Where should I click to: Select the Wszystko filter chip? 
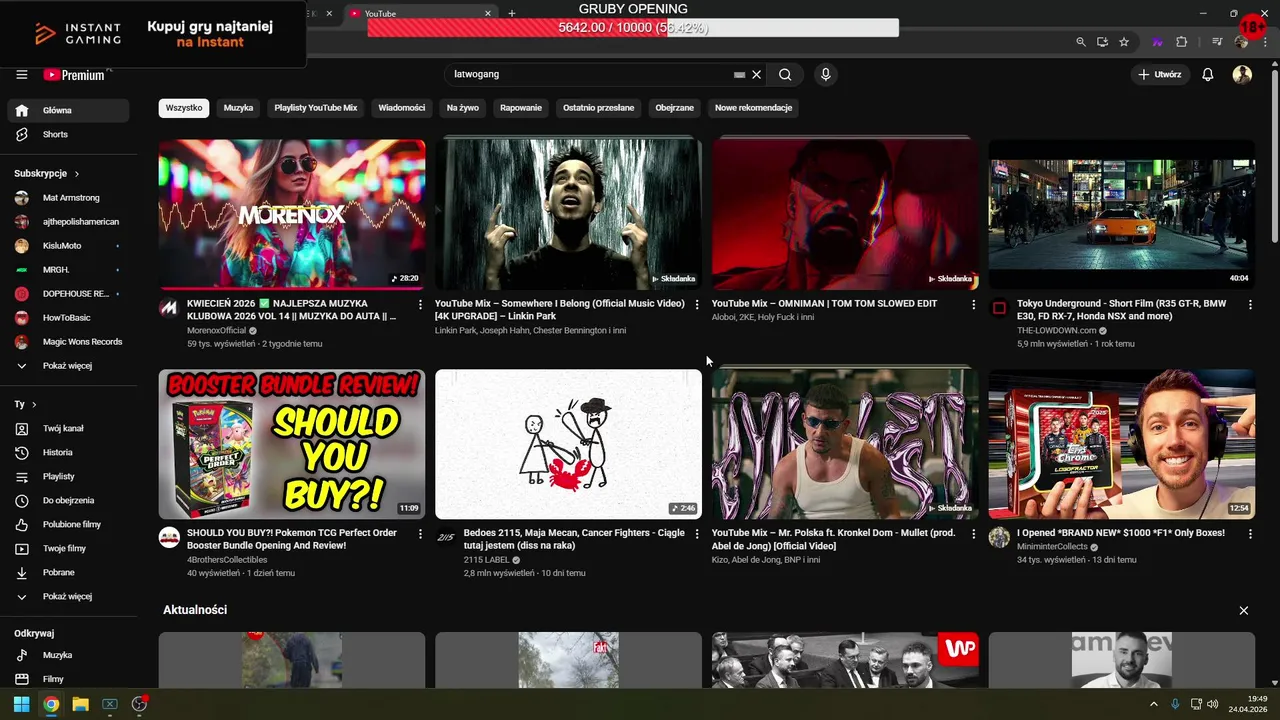point(184,107)
